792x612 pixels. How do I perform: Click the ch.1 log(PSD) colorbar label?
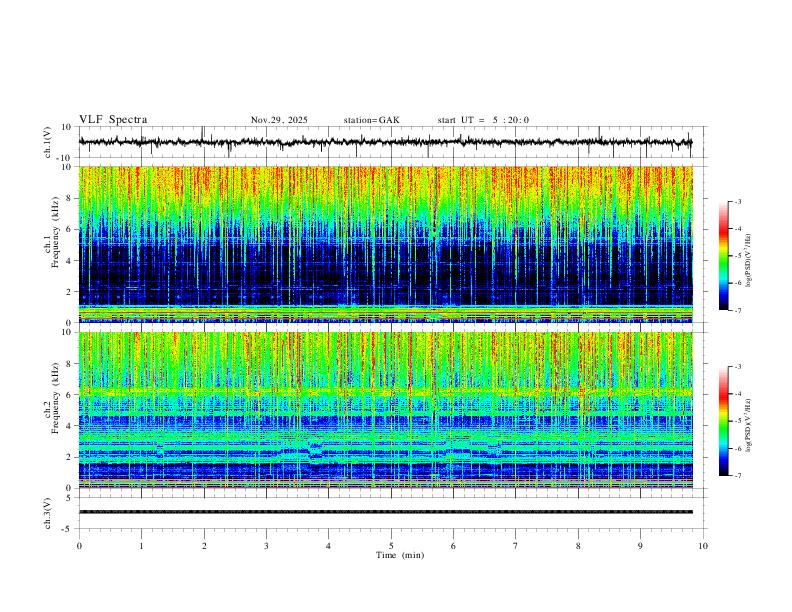748,261
